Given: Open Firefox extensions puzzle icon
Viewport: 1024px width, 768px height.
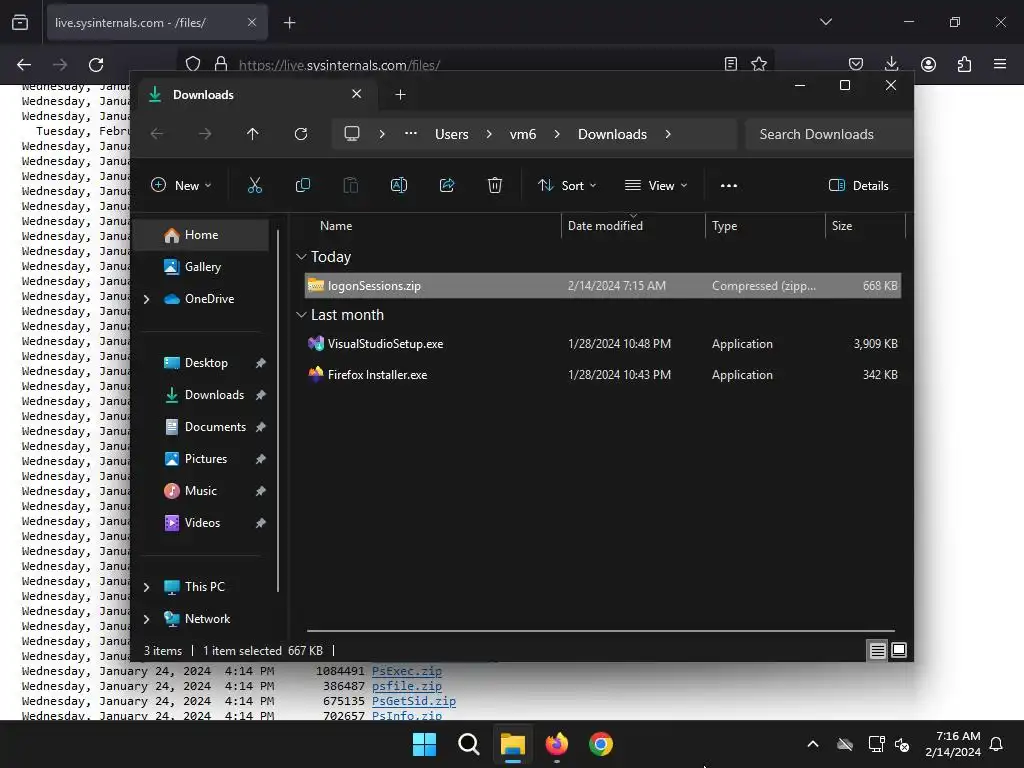Looking at the screenshot, I should pyautogui.click(x=965, y=64).
